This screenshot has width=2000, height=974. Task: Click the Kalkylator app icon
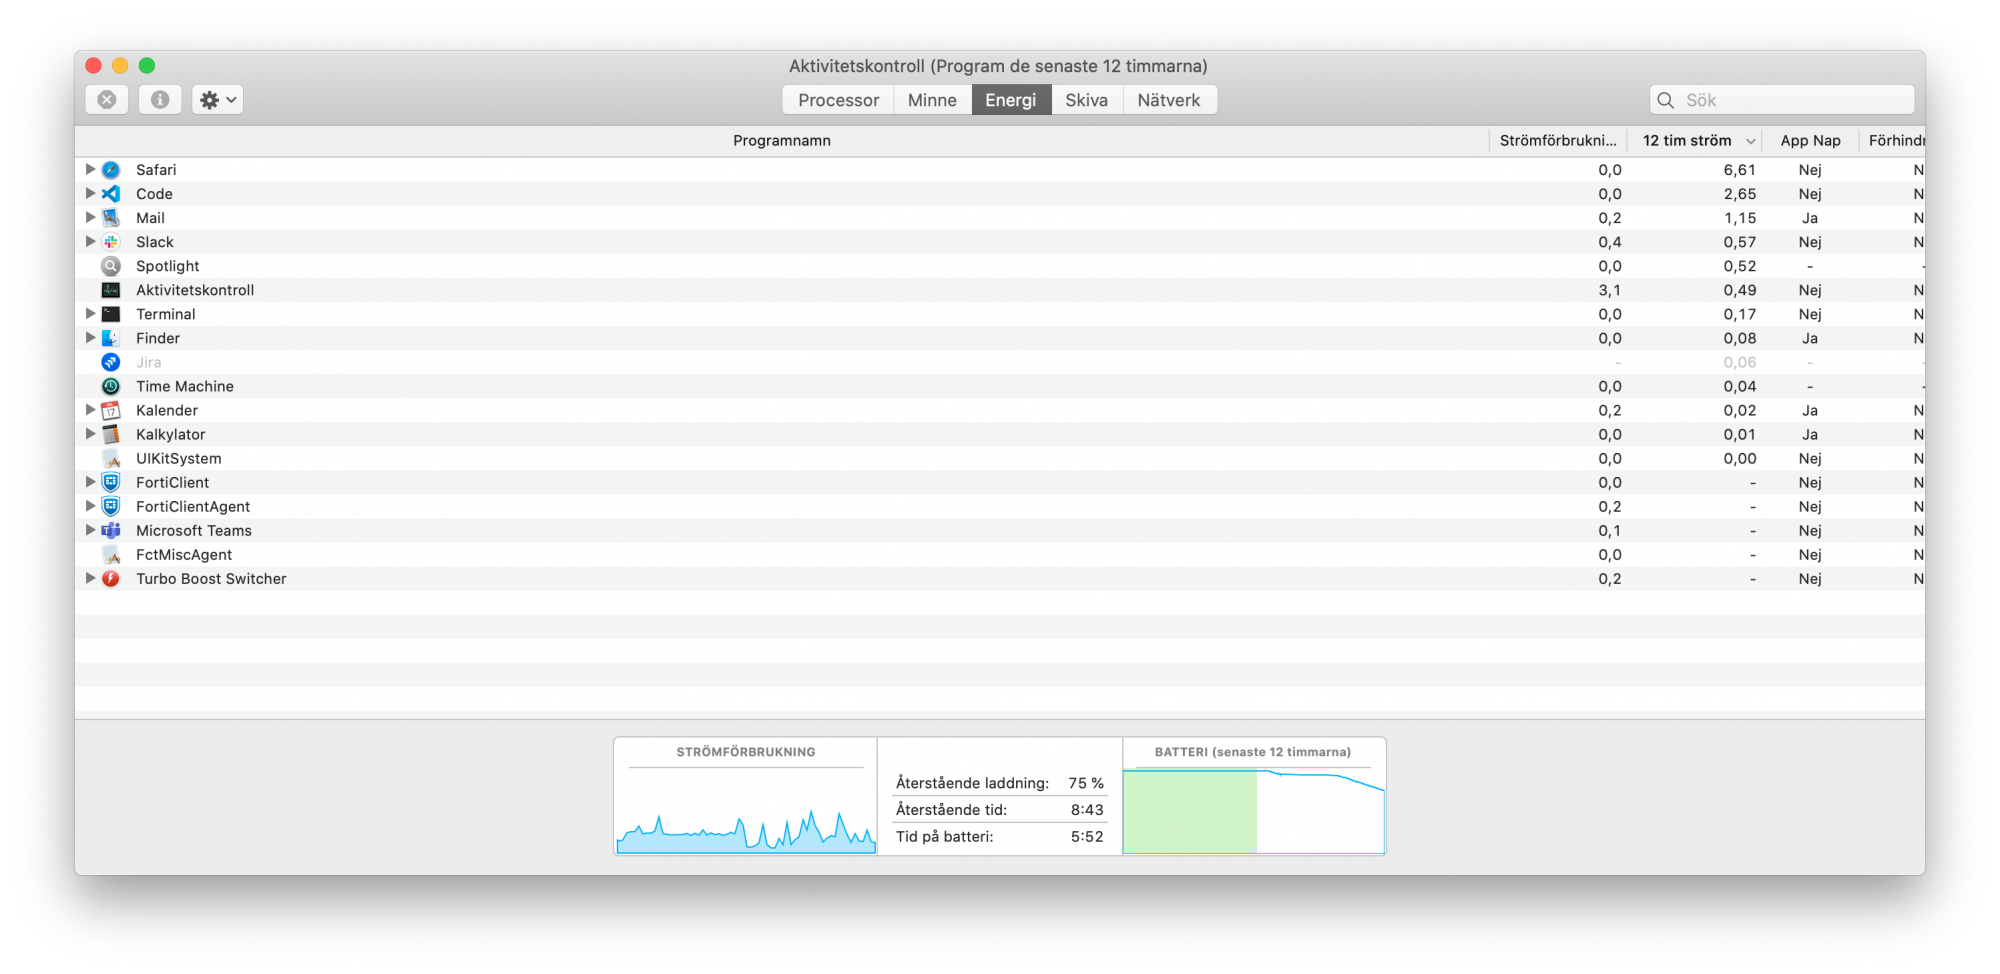[111, 434]
